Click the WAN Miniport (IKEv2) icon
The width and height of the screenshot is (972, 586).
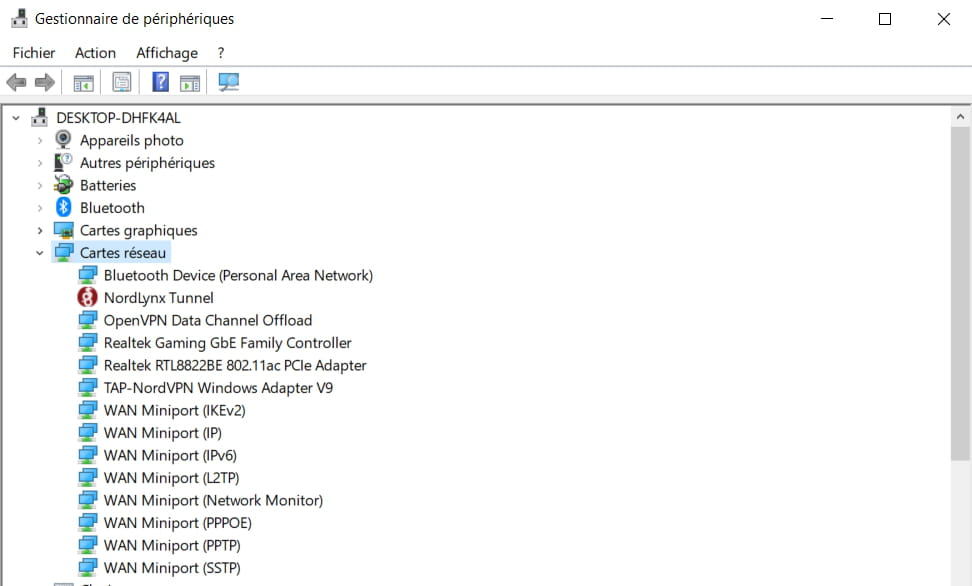(x=87, y=410)
